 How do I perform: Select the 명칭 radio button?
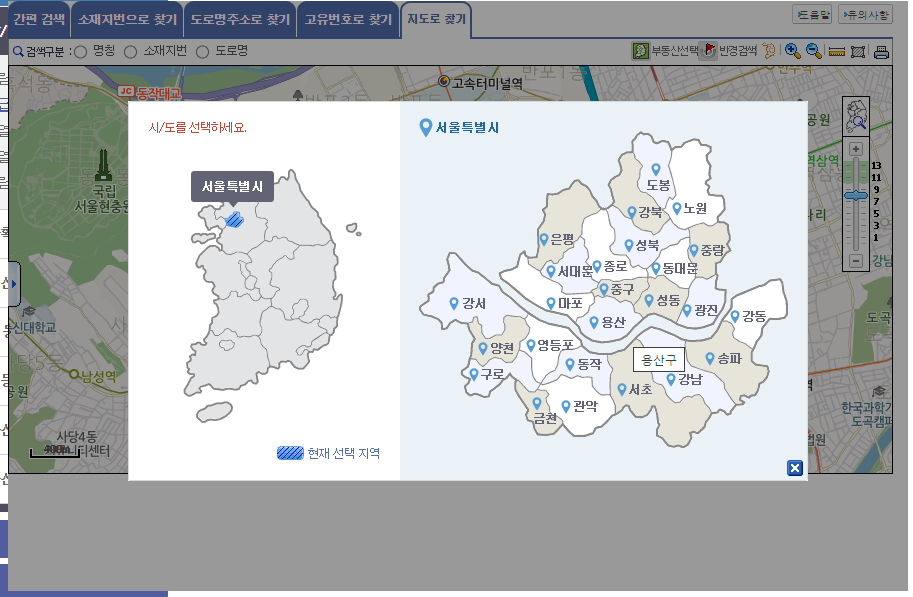click(x=81, y=52)
